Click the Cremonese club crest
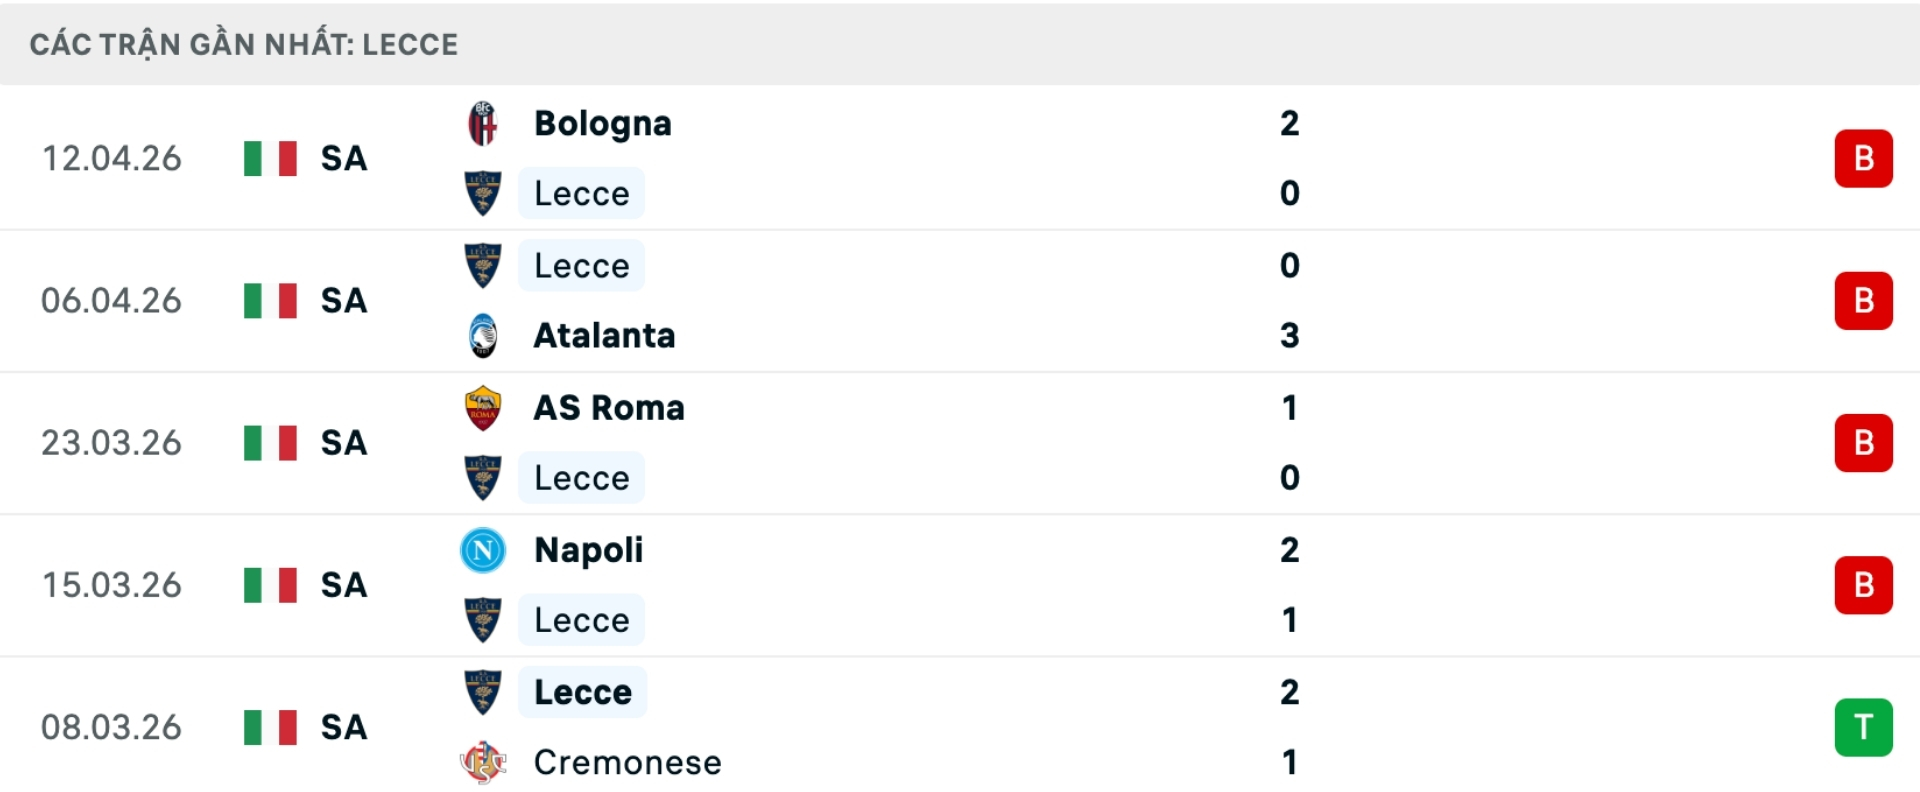The height and width of the screenshot is (792, 1920). pos(483,763)
